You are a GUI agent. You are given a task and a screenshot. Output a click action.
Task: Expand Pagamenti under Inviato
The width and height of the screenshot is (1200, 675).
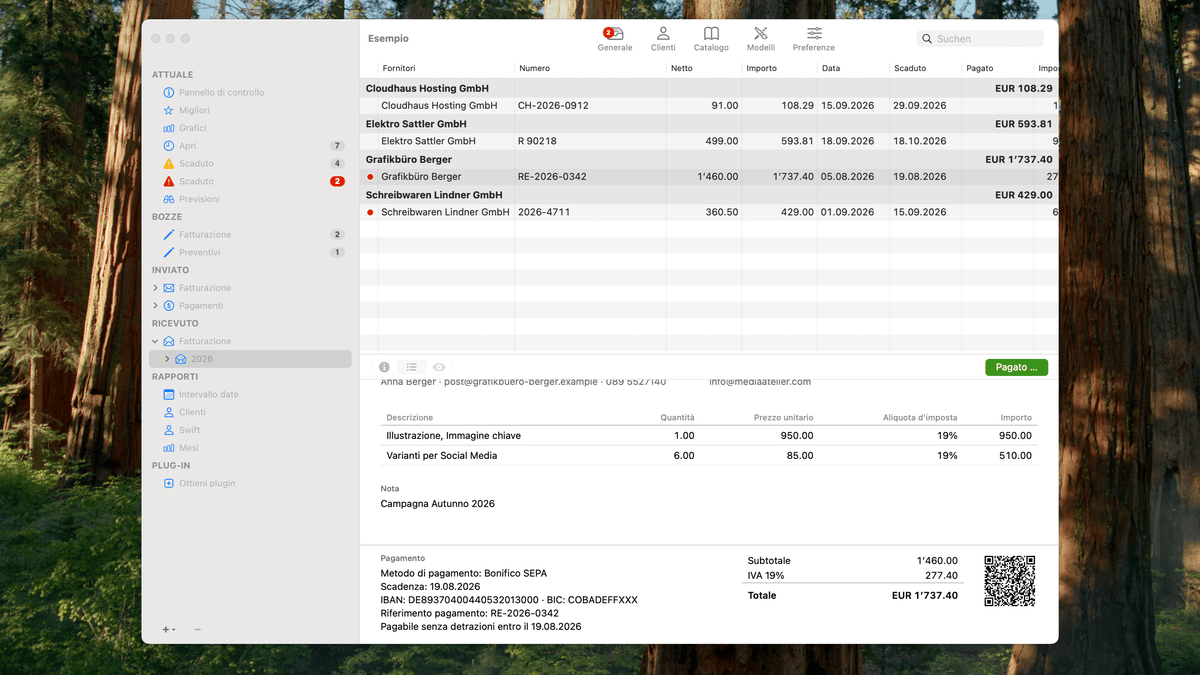click(155, 306)
